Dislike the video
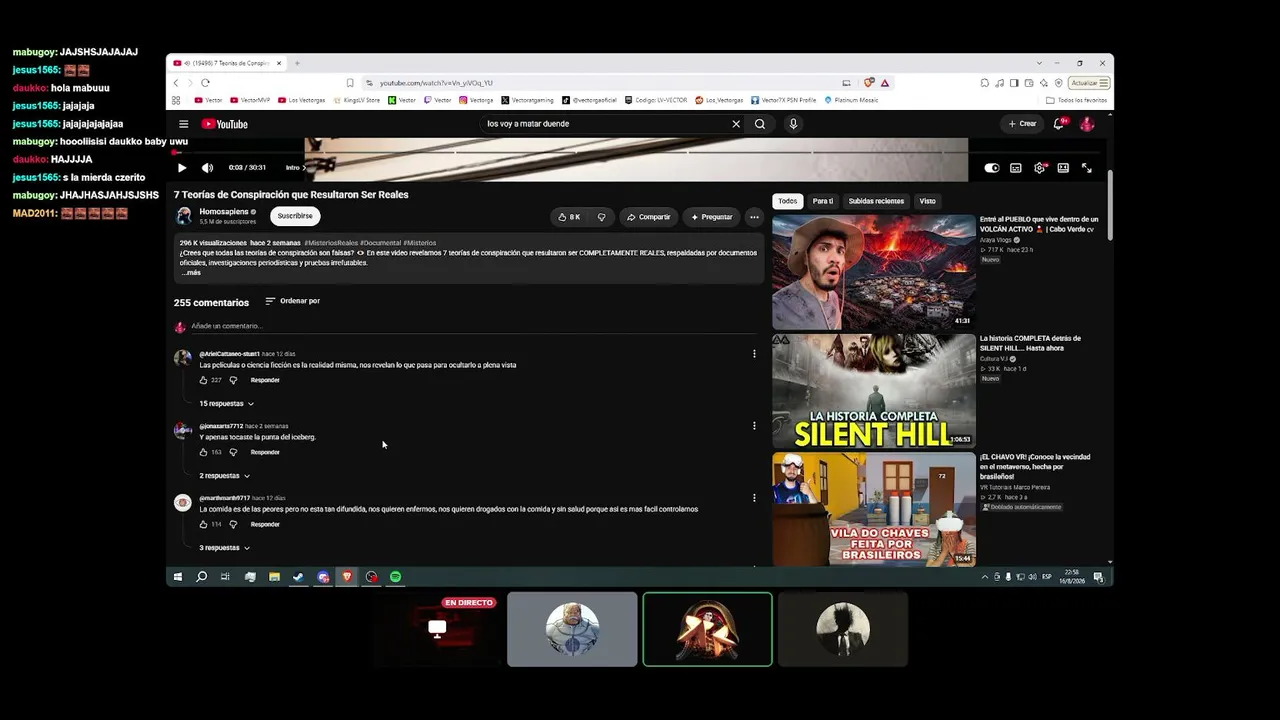 tap(601, 217)
